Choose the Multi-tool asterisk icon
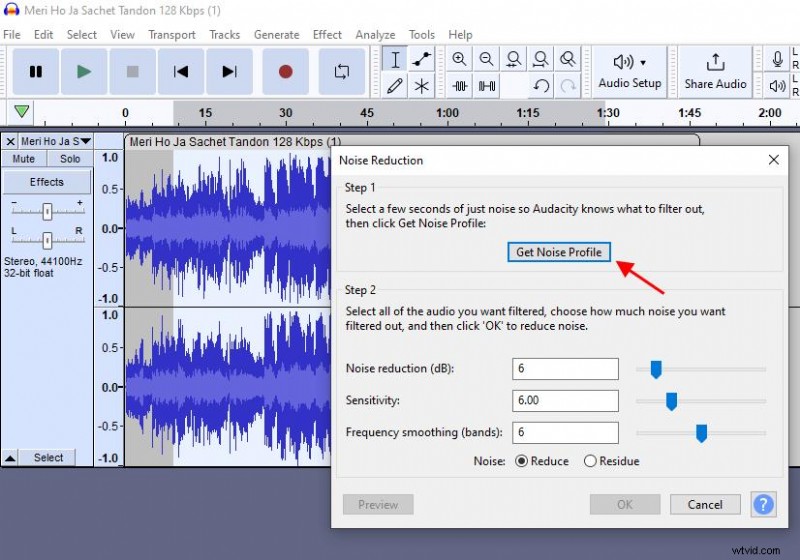The height and width of the screenshot is (560, 800). point(421,86)
